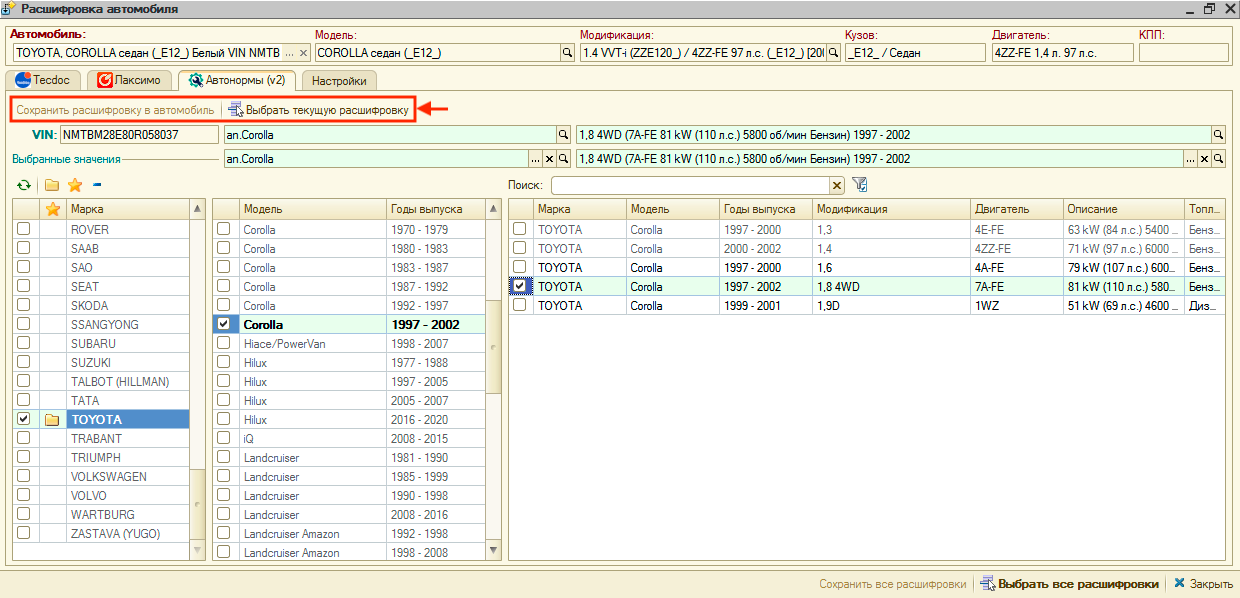
Task: Open the Настройки tab
Action: tap(339, 81)
